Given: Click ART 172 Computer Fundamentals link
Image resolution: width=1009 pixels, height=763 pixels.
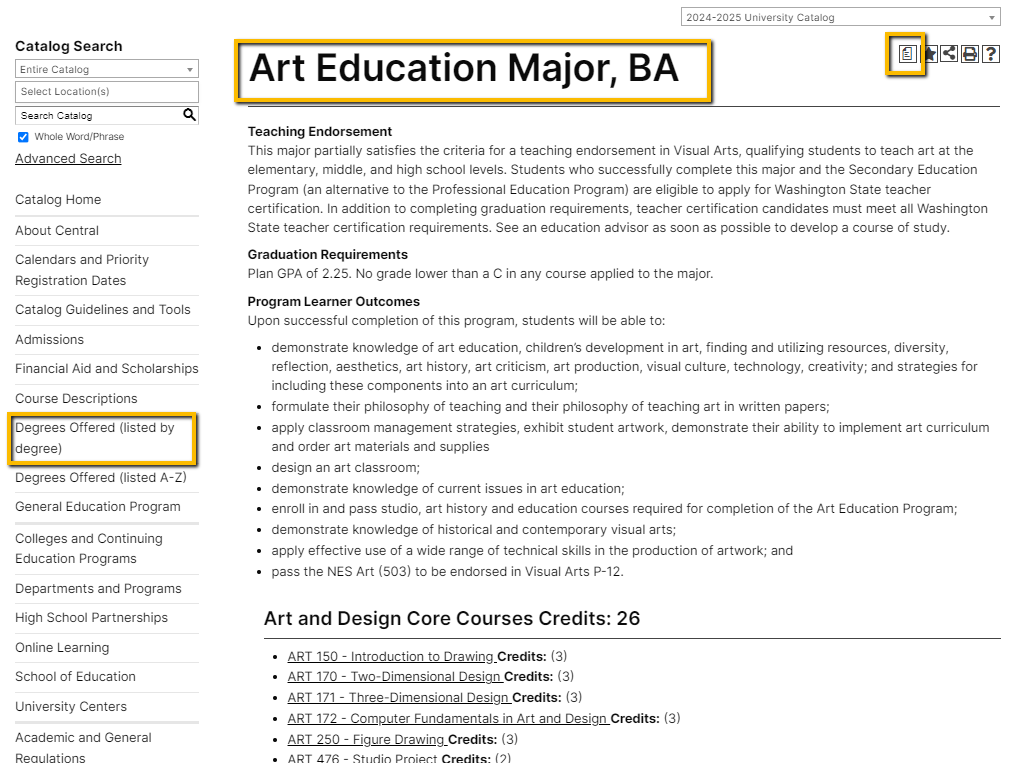Looking at the screenshot, I should 446,719.
